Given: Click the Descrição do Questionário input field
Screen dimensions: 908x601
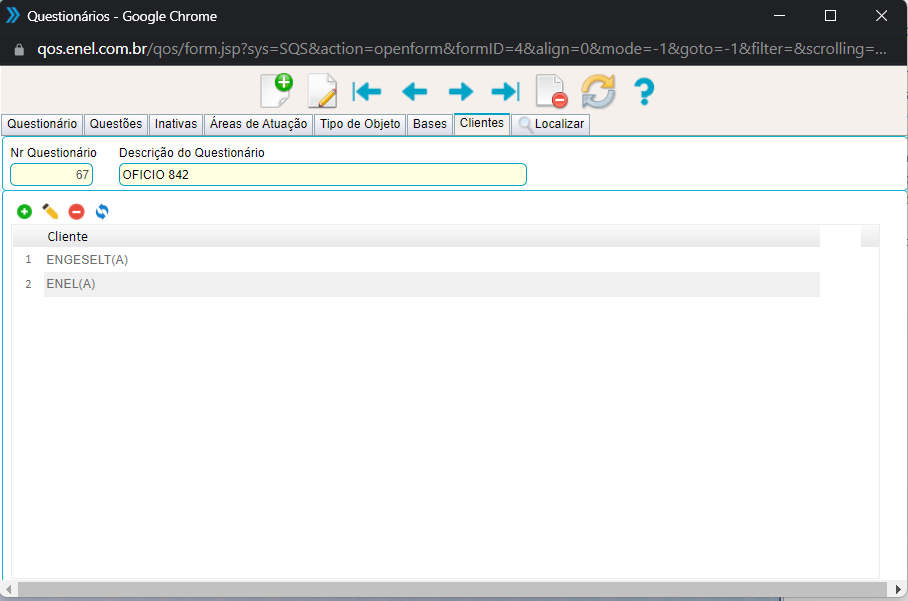Looking at the screenshot, I should point(322,175).
